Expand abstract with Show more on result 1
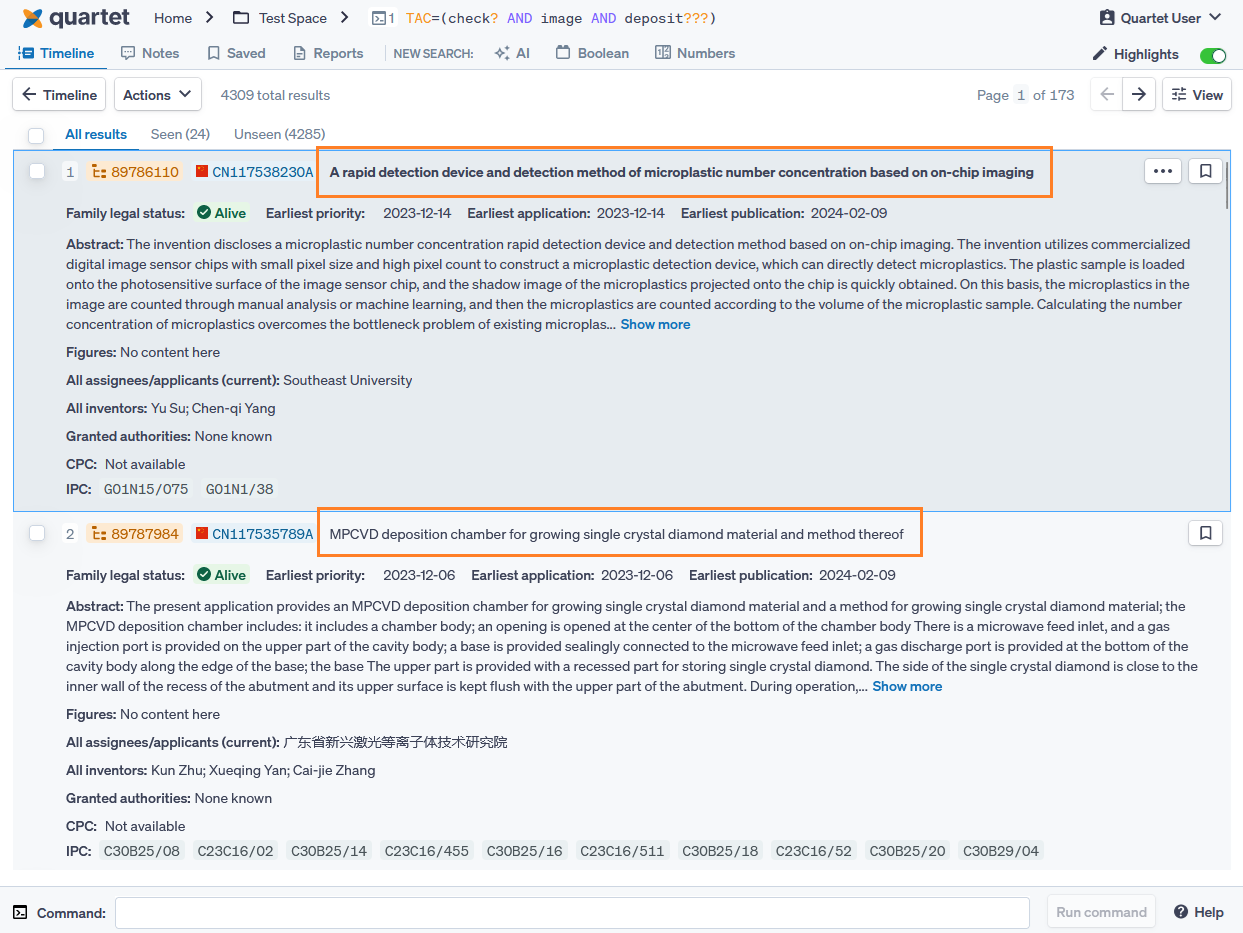The image size is (1243, 933). click(655, 324)
